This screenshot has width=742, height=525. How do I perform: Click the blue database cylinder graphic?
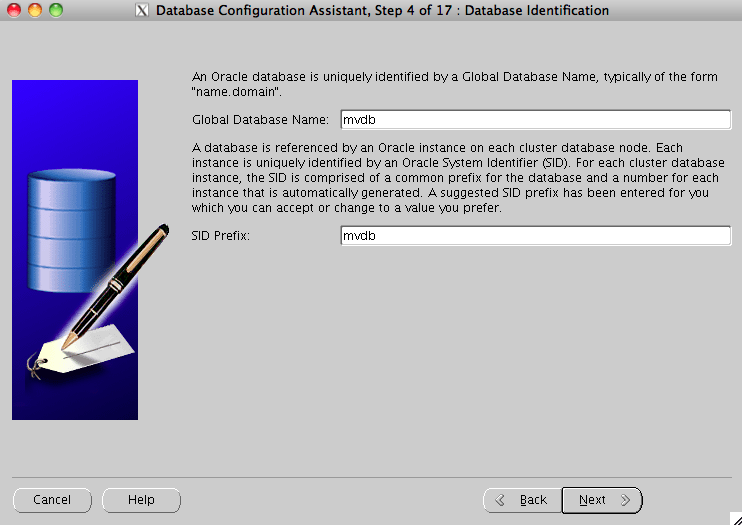coord(66,228)
